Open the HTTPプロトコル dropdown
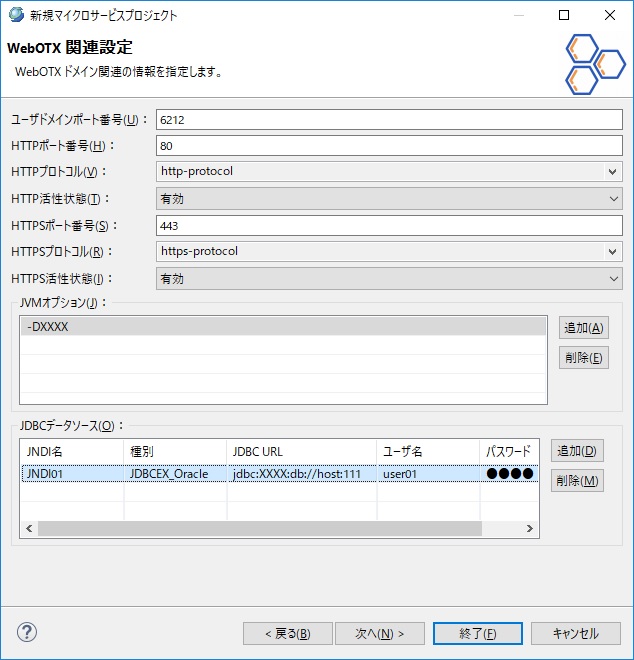 (389, 172)
